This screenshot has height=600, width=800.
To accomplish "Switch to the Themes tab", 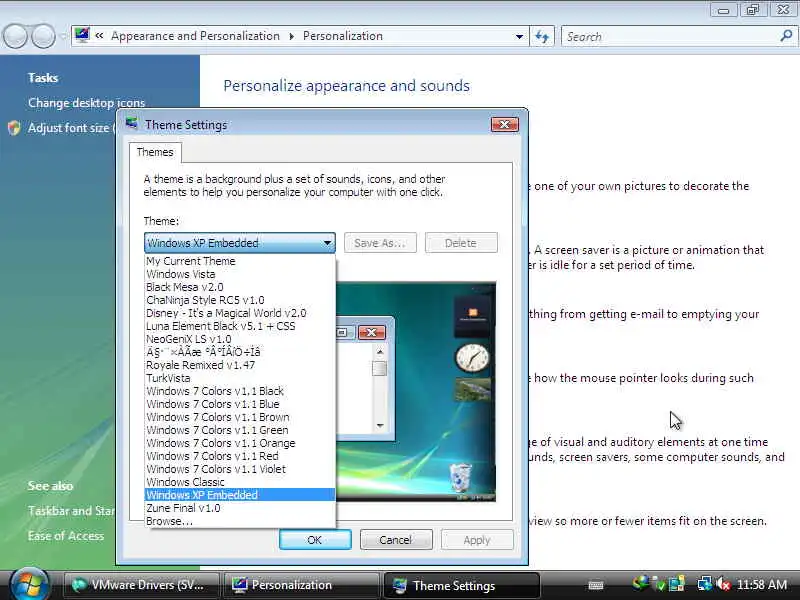I will click(x=155, y=152).
